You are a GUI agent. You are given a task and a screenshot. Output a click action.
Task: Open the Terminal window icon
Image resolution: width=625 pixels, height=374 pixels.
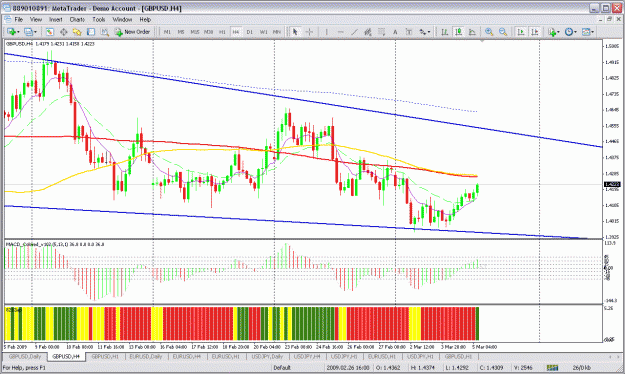point(91,32)
